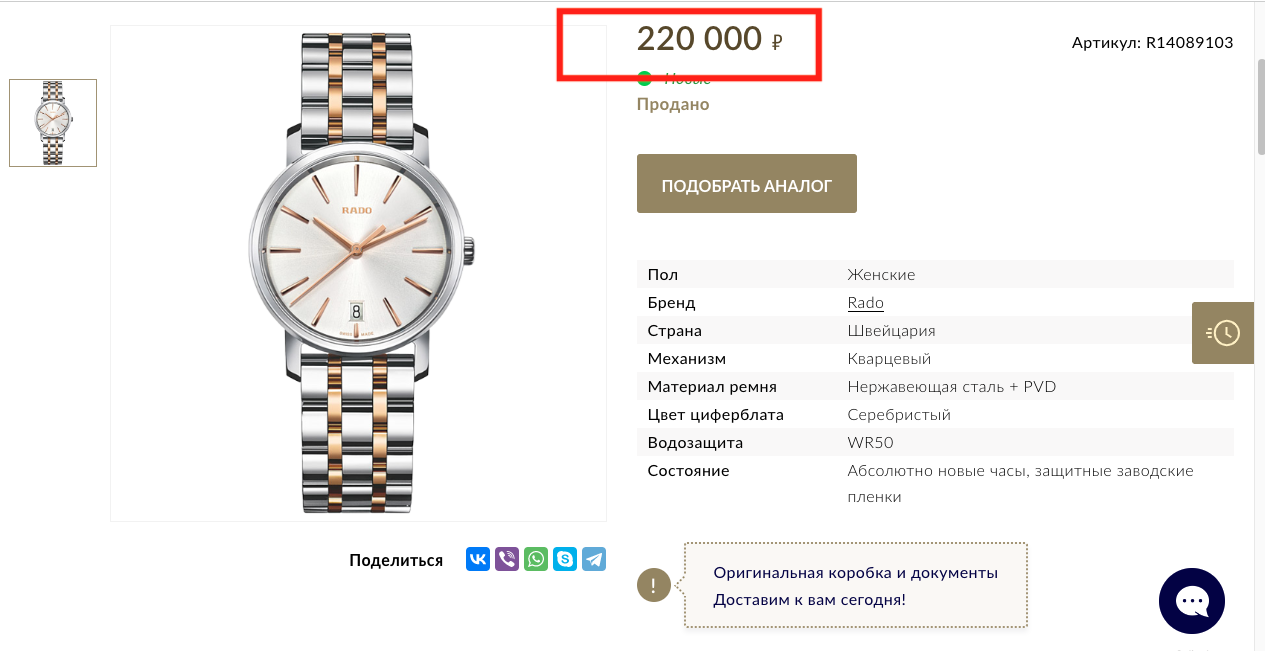
Task: Open the recently viewed clock widget
Action: click(x=1222, y=332)
